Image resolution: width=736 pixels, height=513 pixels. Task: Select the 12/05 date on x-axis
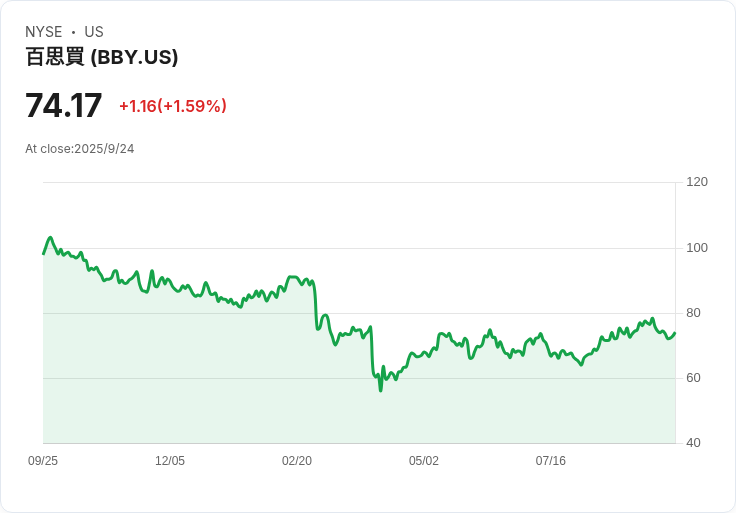pyautogui.click(x=170, y=461)
